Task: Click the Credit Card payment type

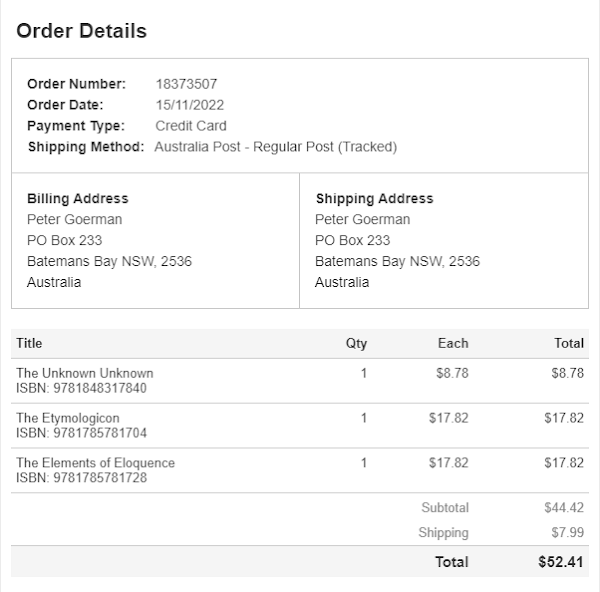Action: coord(190,126)
